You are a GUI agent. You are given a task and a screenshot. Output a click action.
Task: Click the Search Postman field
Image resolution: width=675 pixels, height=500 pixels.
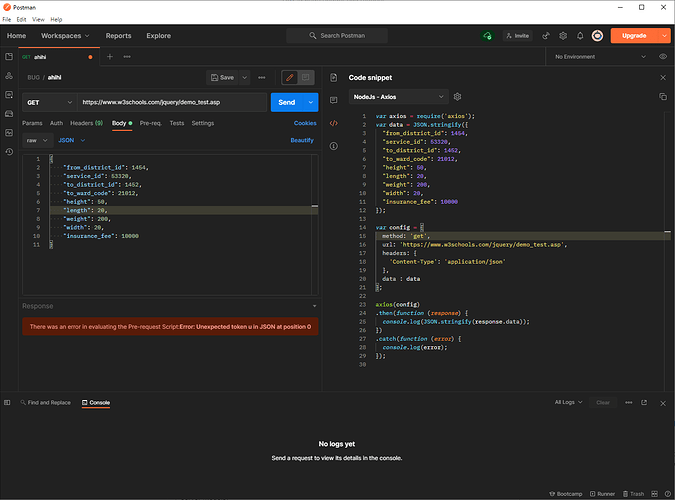pyautogui.click(x=337, y=36)
